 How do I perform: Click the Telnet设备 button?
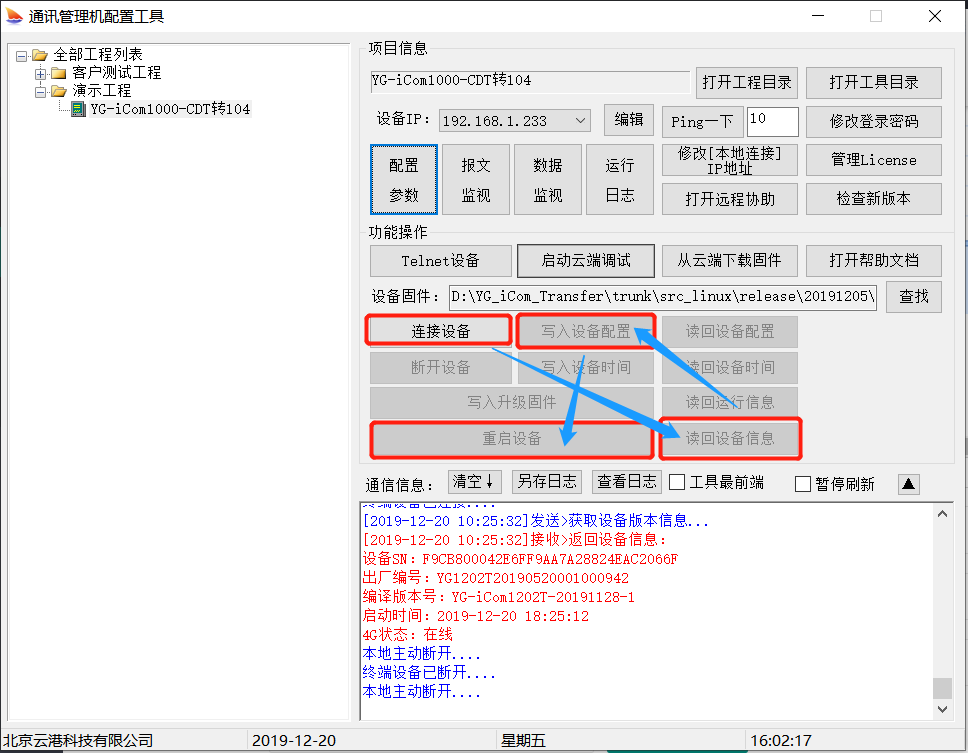click(441, 261)
